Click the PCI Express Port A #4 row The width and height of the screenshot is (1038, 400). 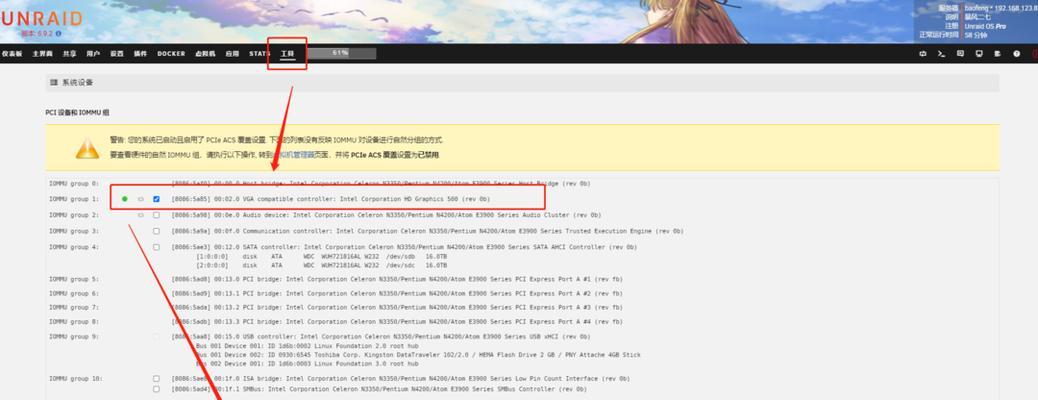pos(397,321)
